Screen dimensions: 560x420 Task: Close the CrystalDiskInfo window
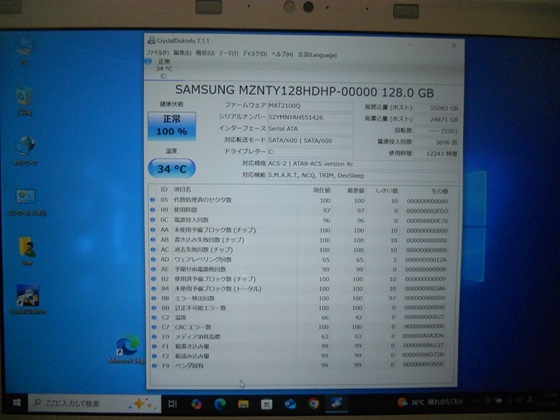pyautogui.click(x=454, y=46)
